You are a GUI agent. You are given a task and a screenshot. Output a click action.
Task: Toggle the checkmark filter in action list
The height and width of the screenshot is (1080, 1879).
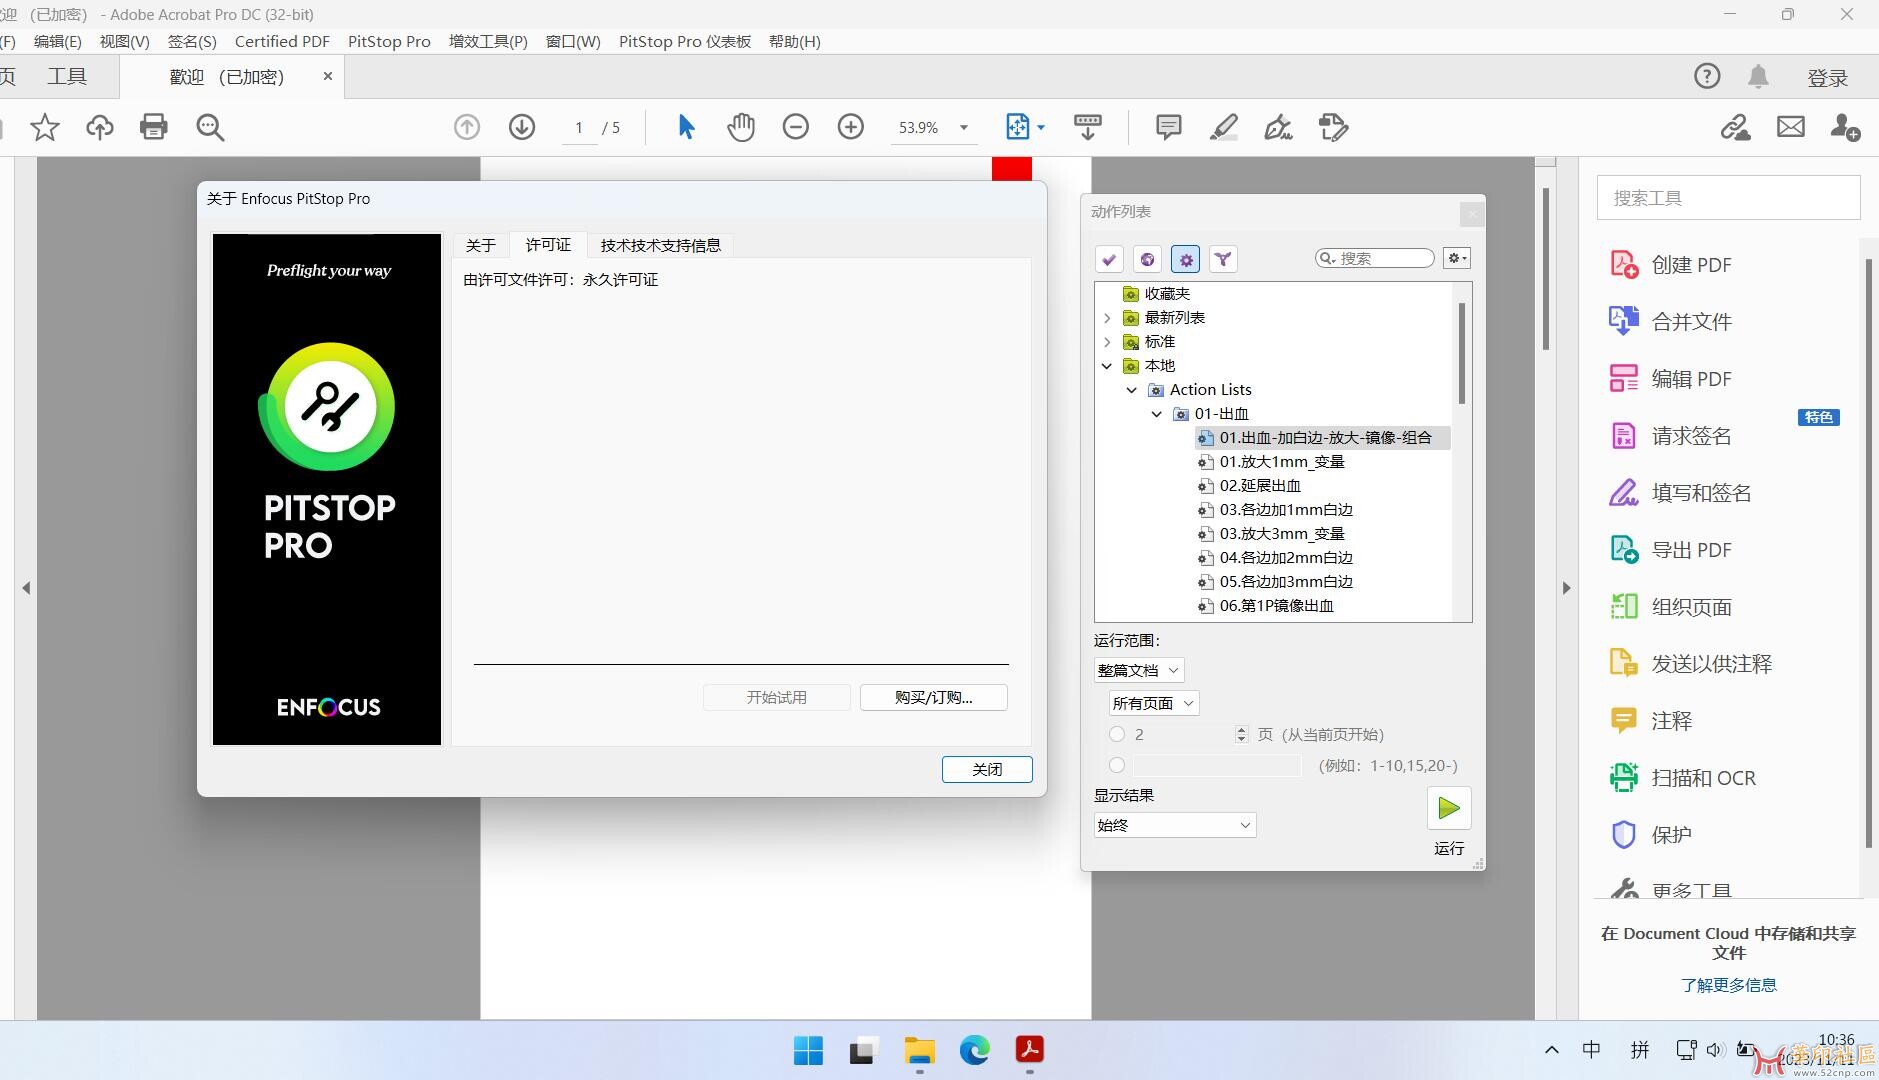pyautogui.click(x=1109, y=260)
